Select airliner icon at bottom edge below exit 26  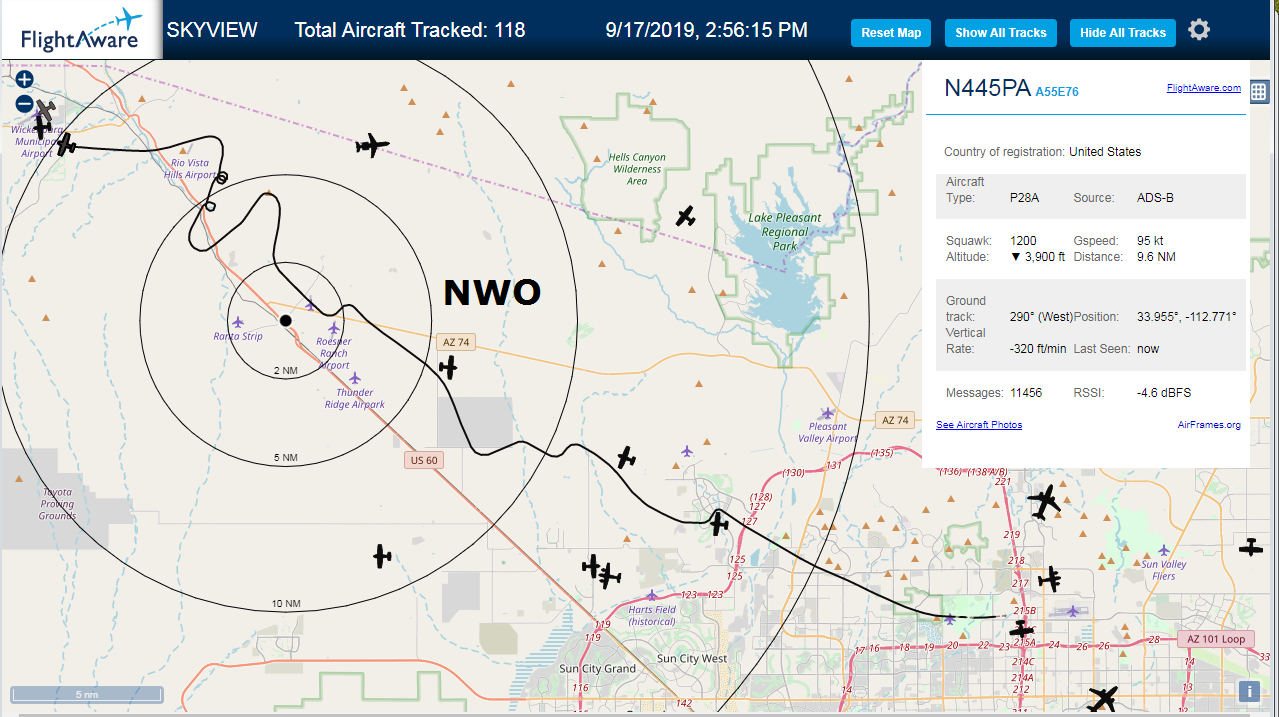coord(1103,697)
